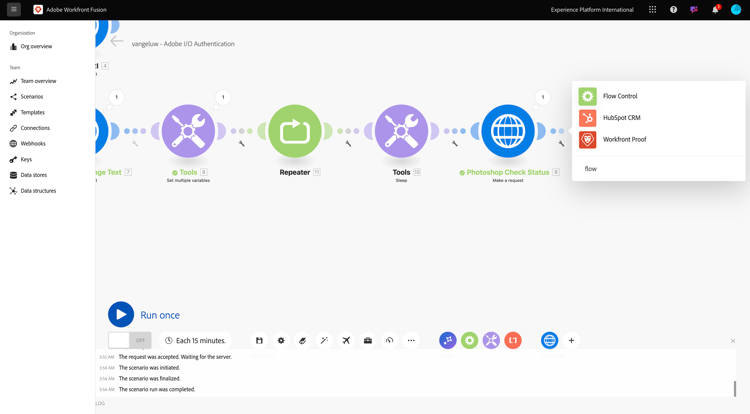Select the Tools Sleep module
Screen dimensions: 750x414
point(401,131)
